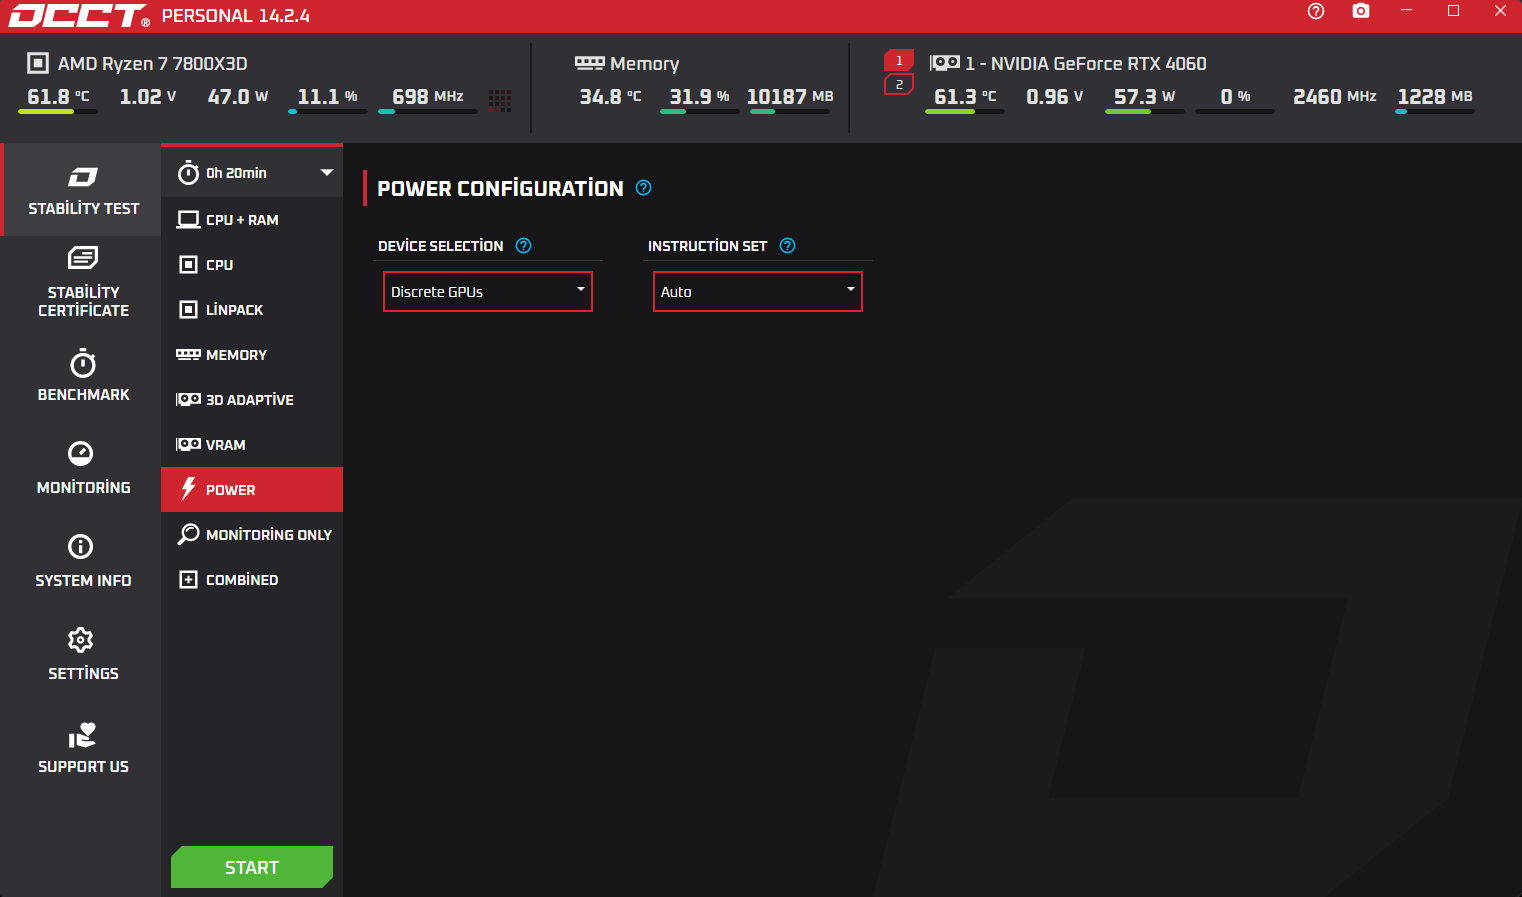
Task: Show help for Power Configuration
Action: pyautogui.click(x=644, y=188)
